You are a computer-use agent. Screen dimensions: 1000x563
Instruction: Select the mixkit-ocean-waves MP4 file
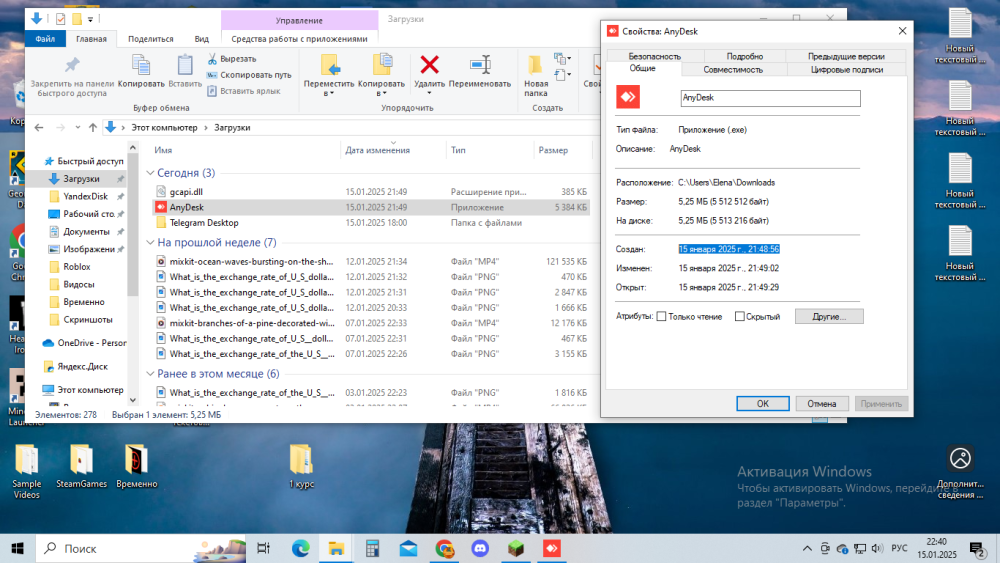371,261
